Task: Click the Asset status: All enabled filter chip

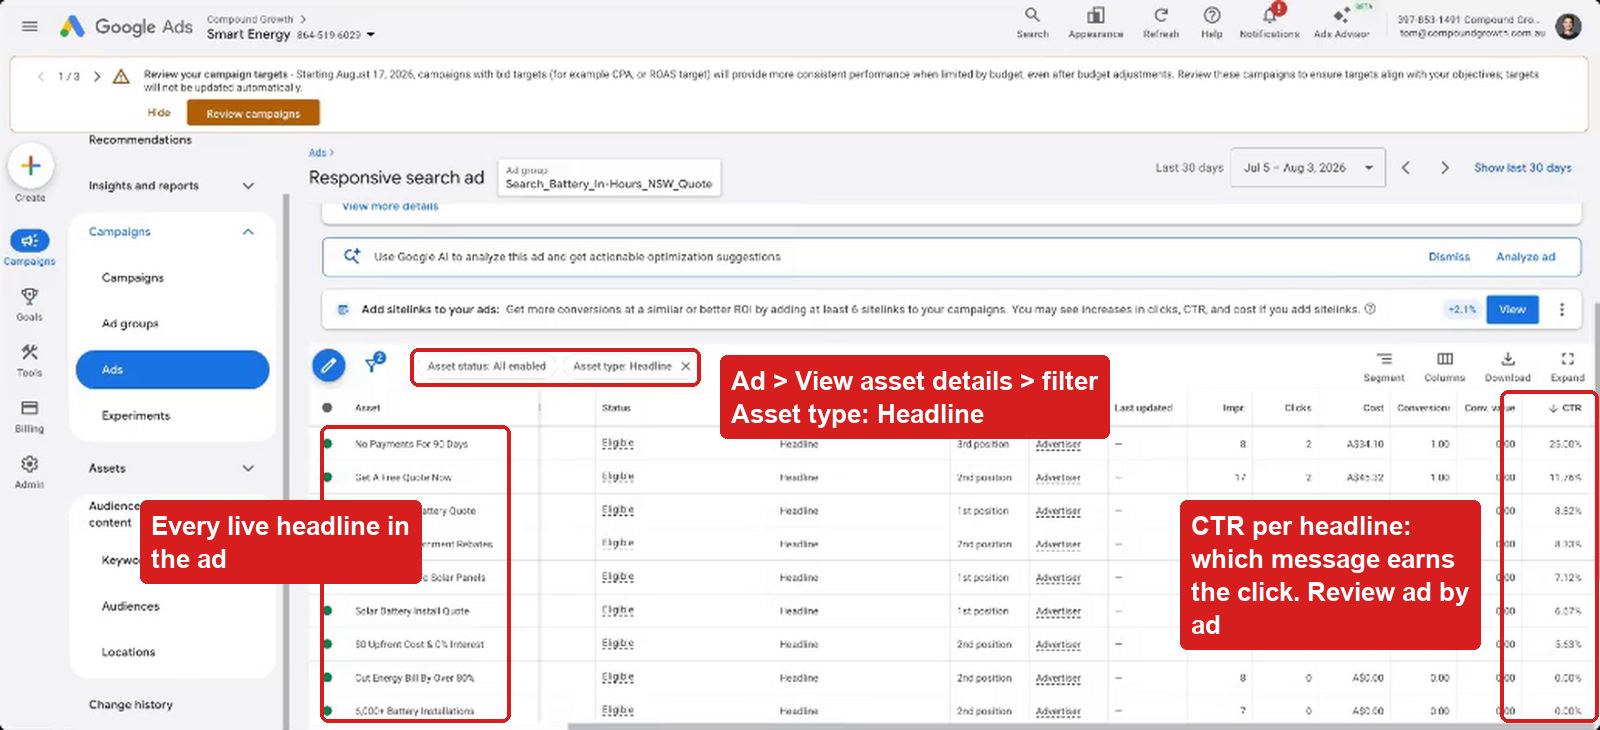Action: (x=487, y=367)
